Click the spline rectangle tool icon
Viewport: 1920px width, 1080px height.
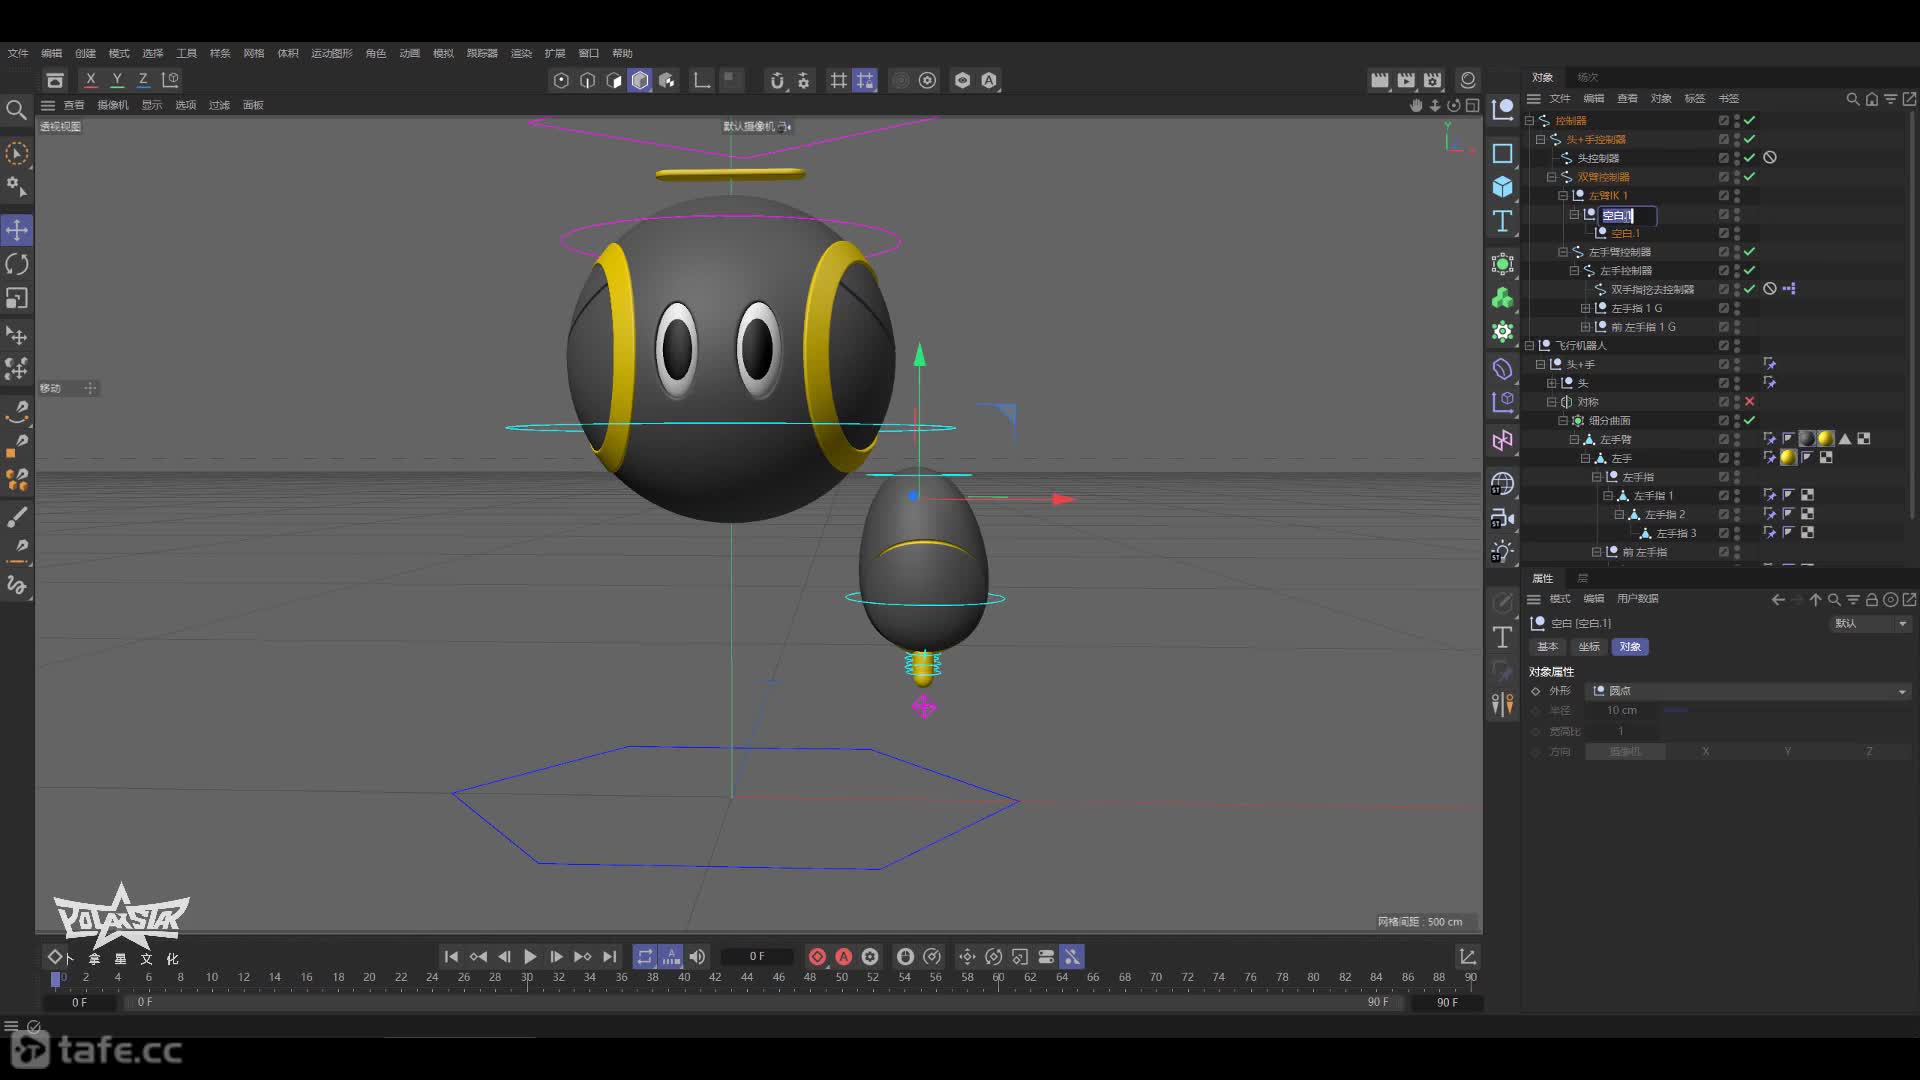click(1502, 153)
